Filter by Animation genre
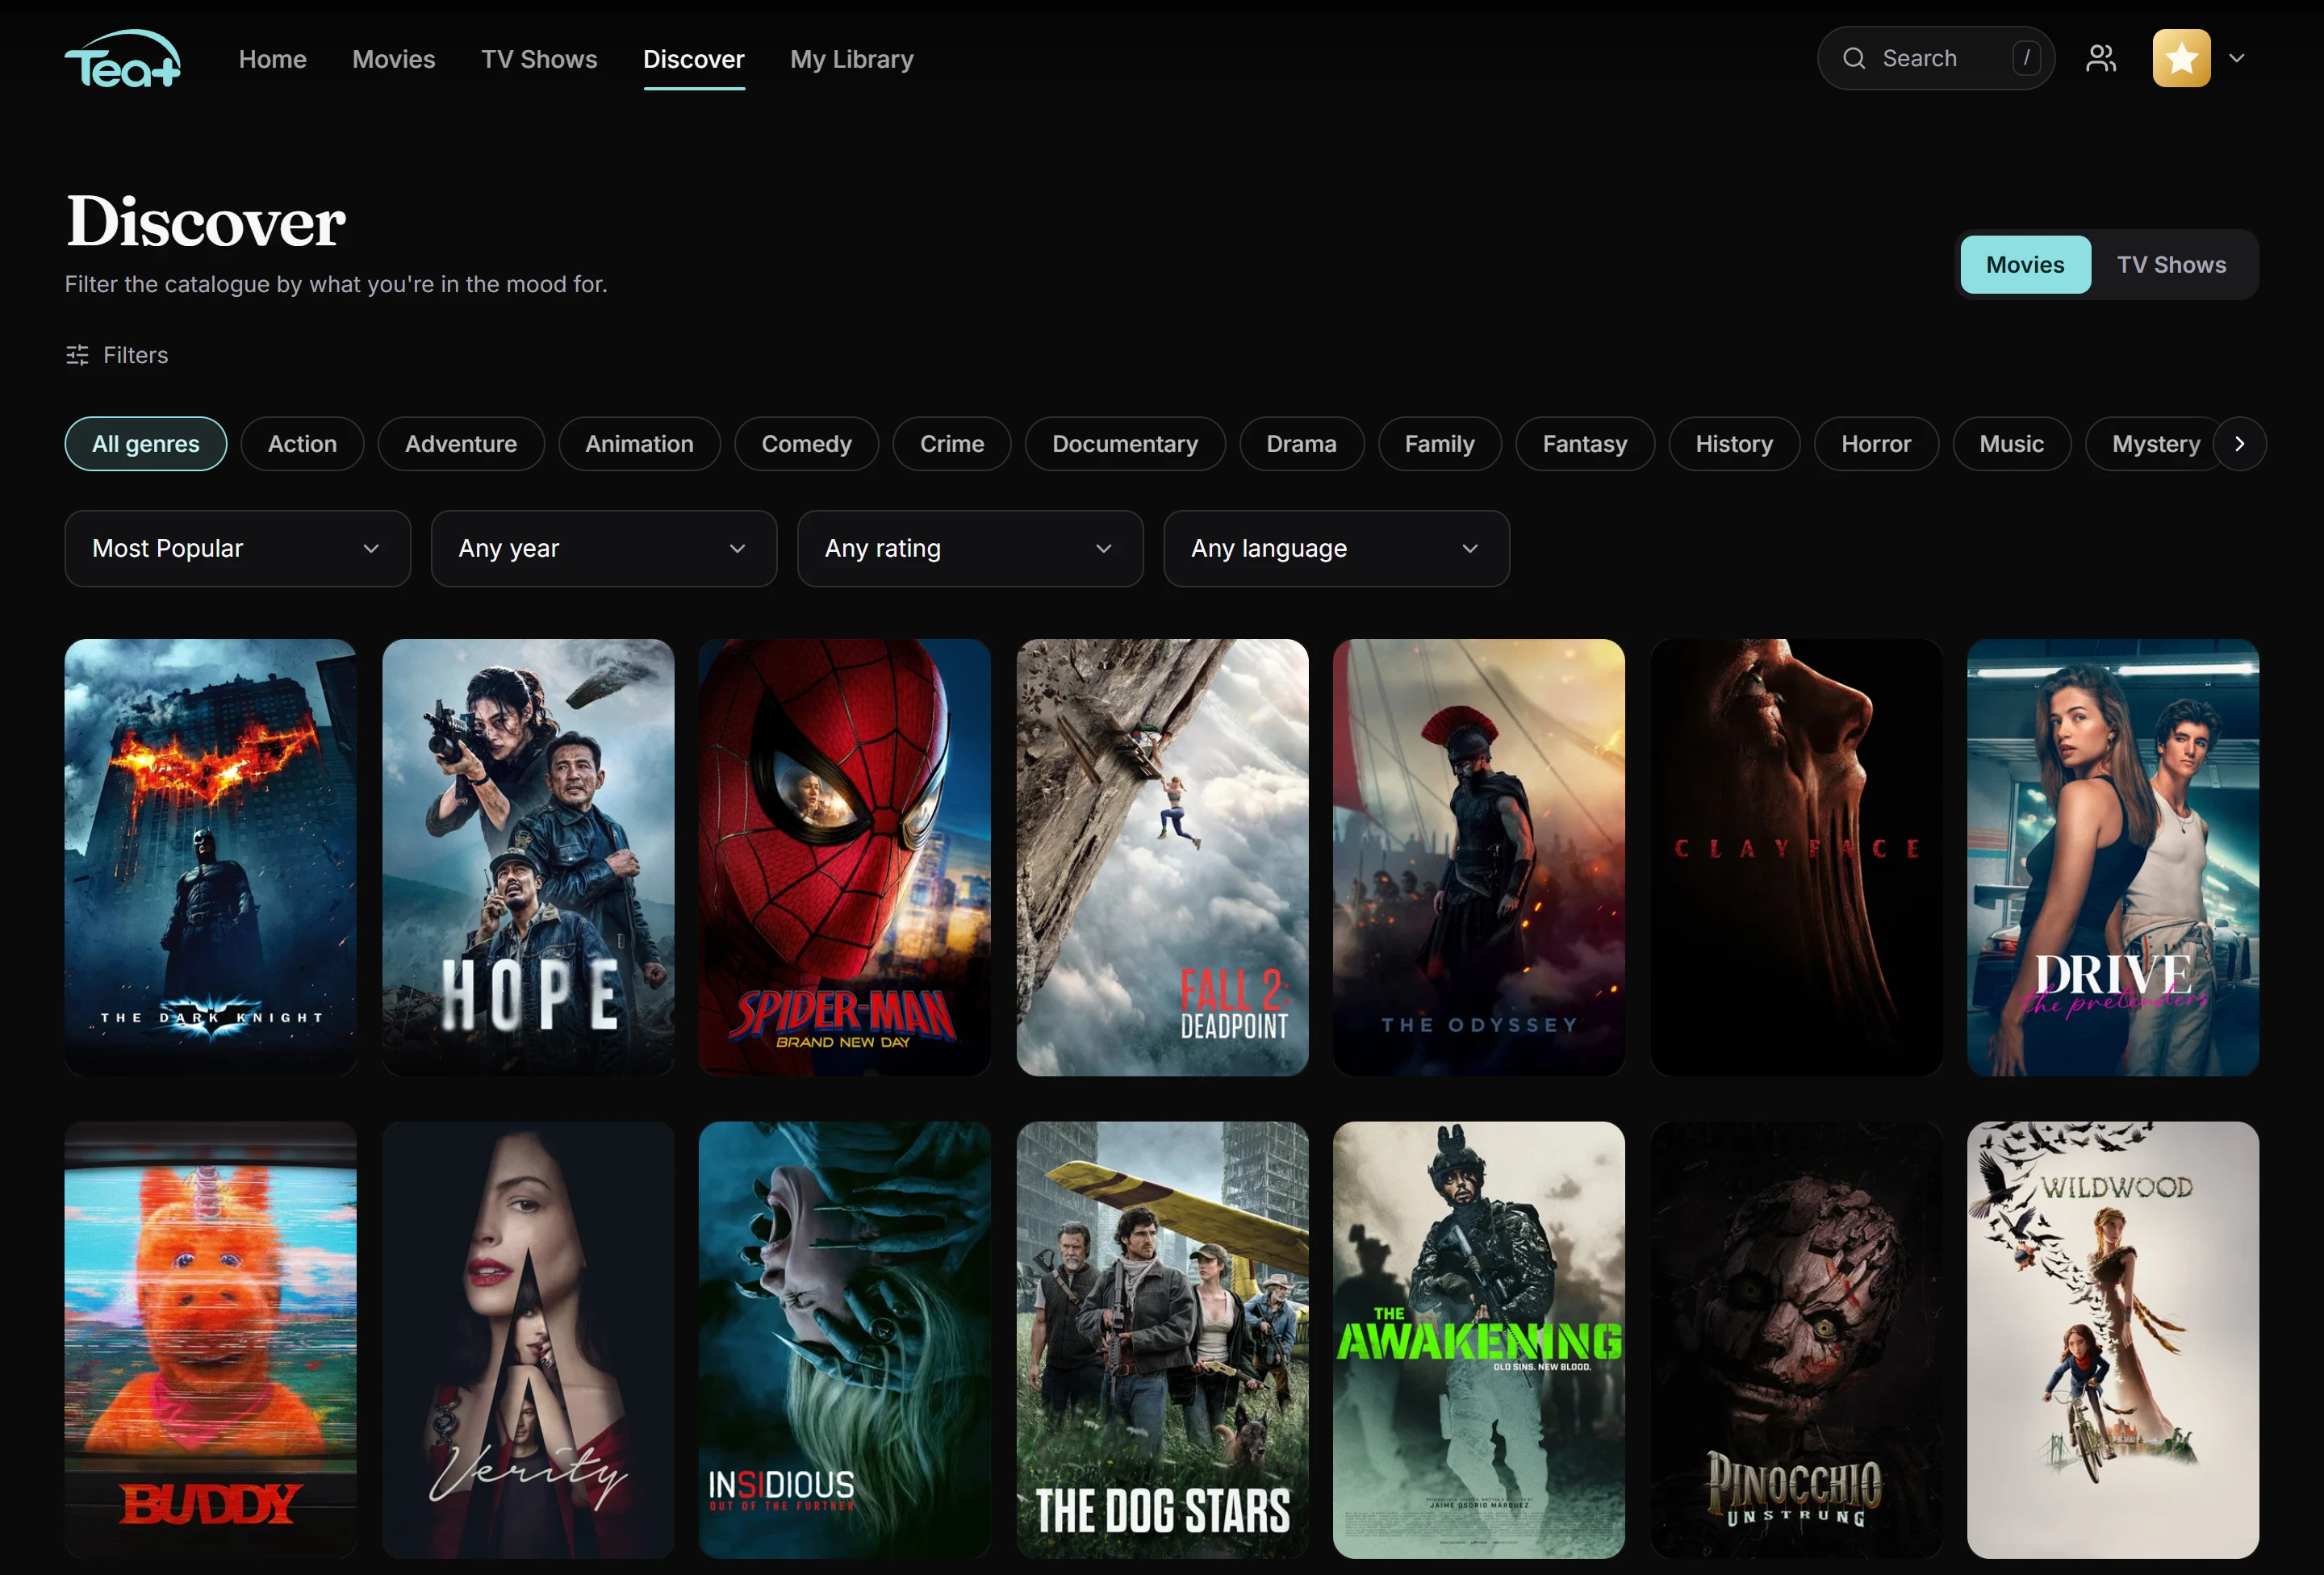The height and width of the screenshot is (1575, 2324). coord(639,443)
